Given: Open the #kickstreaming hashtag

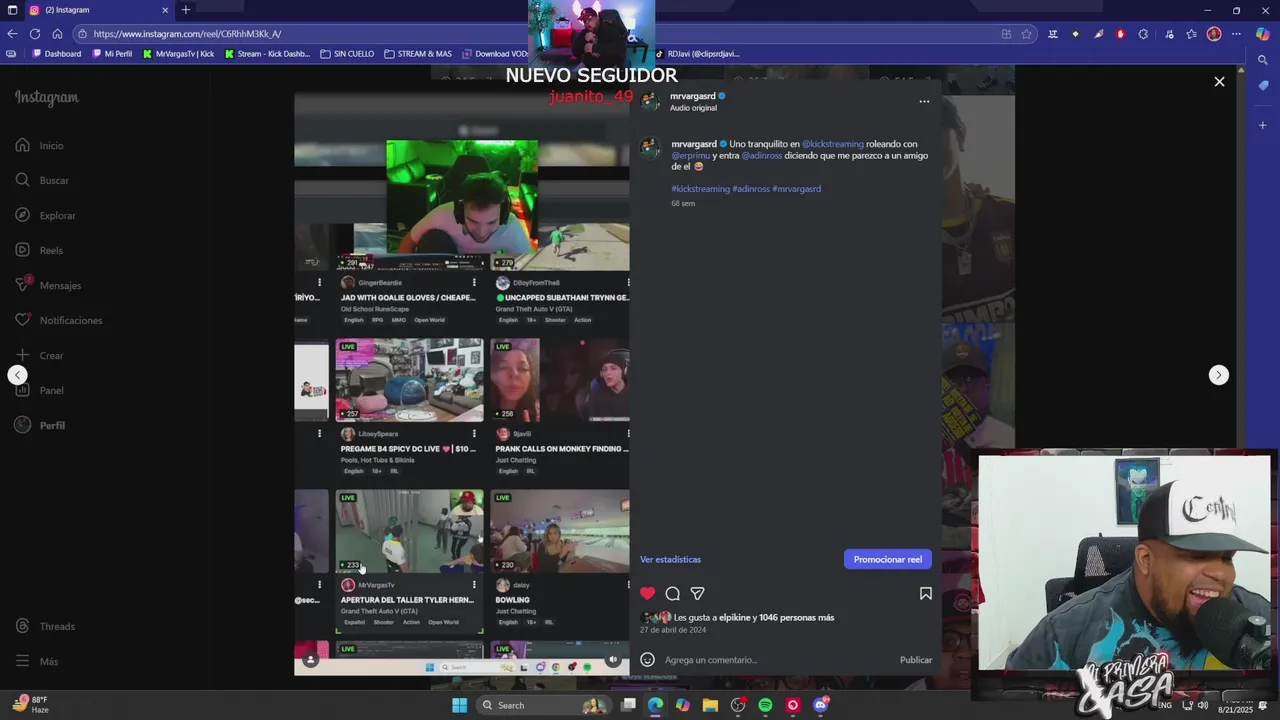Looking at the screenshot, I should point(700,189).
